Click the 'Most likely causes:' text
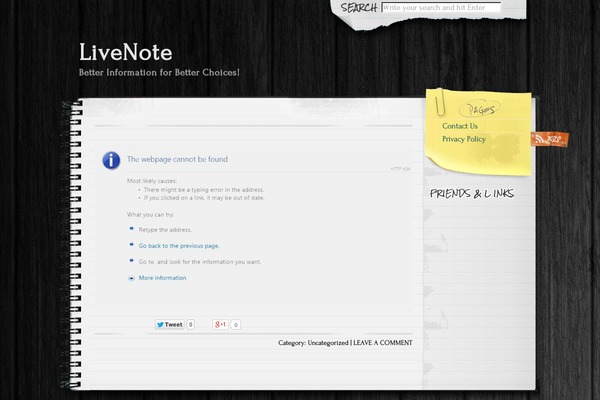 pos(152,181)
